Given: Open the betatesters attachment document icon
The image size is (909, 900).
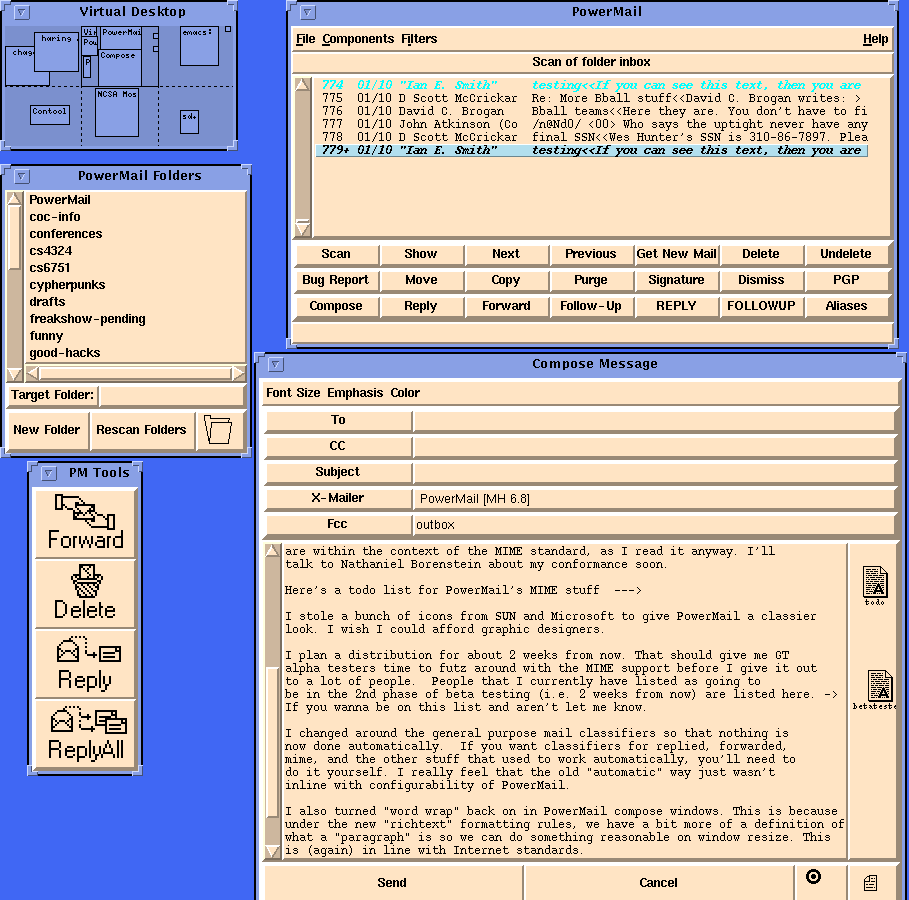Looking at the screenshot, I should (879, 688).
